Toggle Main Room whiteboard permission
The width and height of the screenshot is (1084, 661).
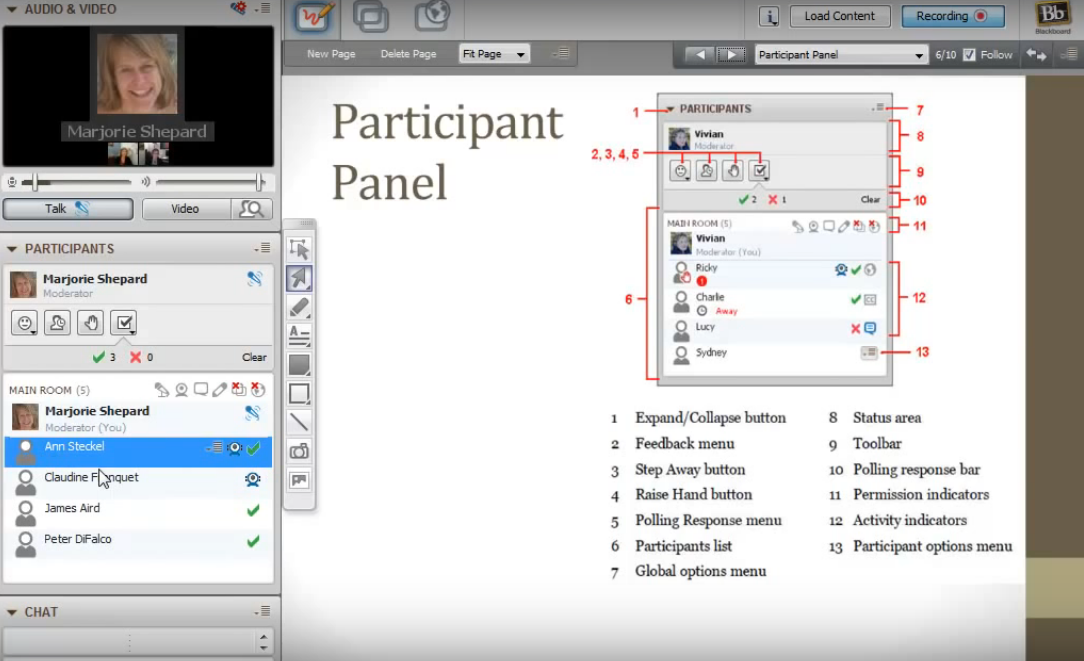220,390
